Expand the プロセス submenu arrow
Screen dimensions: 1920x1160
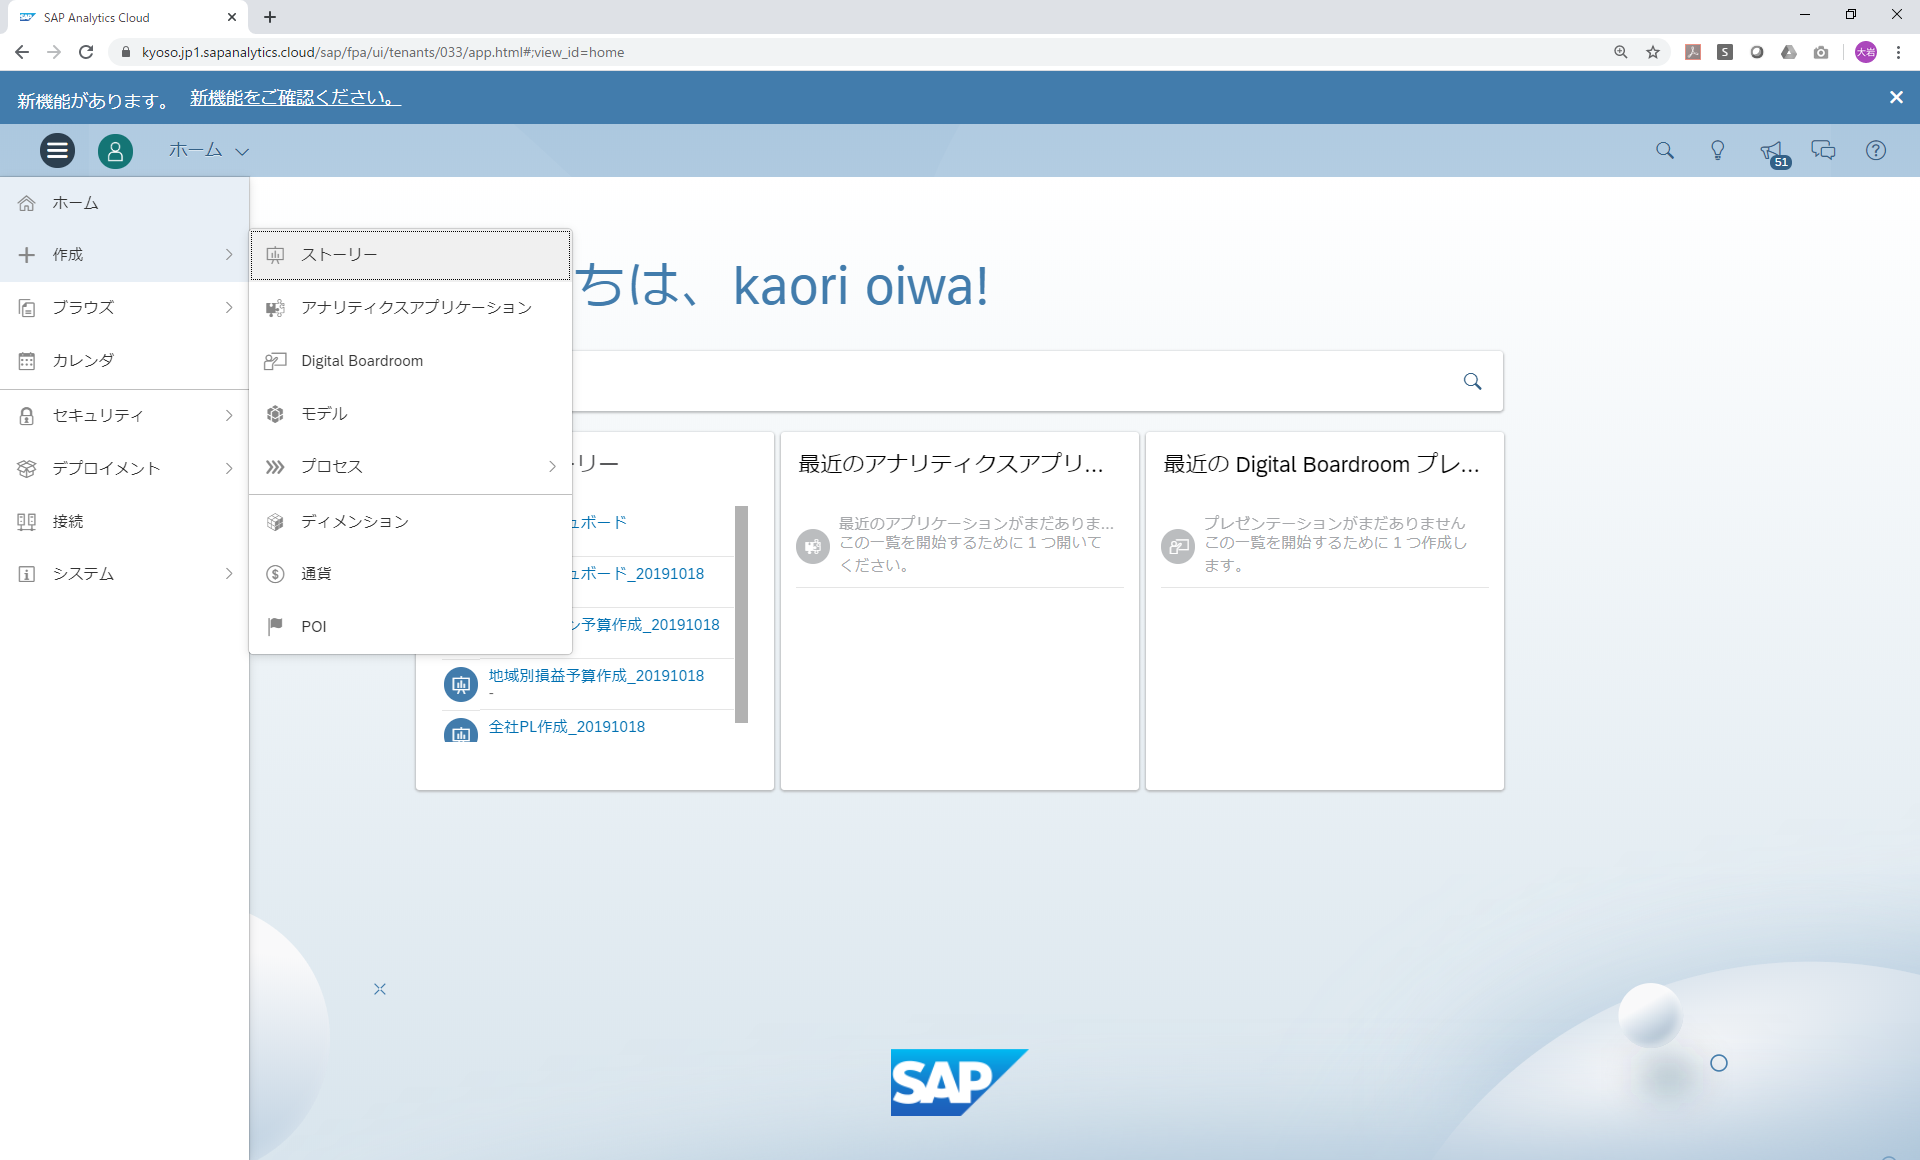point(552,467)
